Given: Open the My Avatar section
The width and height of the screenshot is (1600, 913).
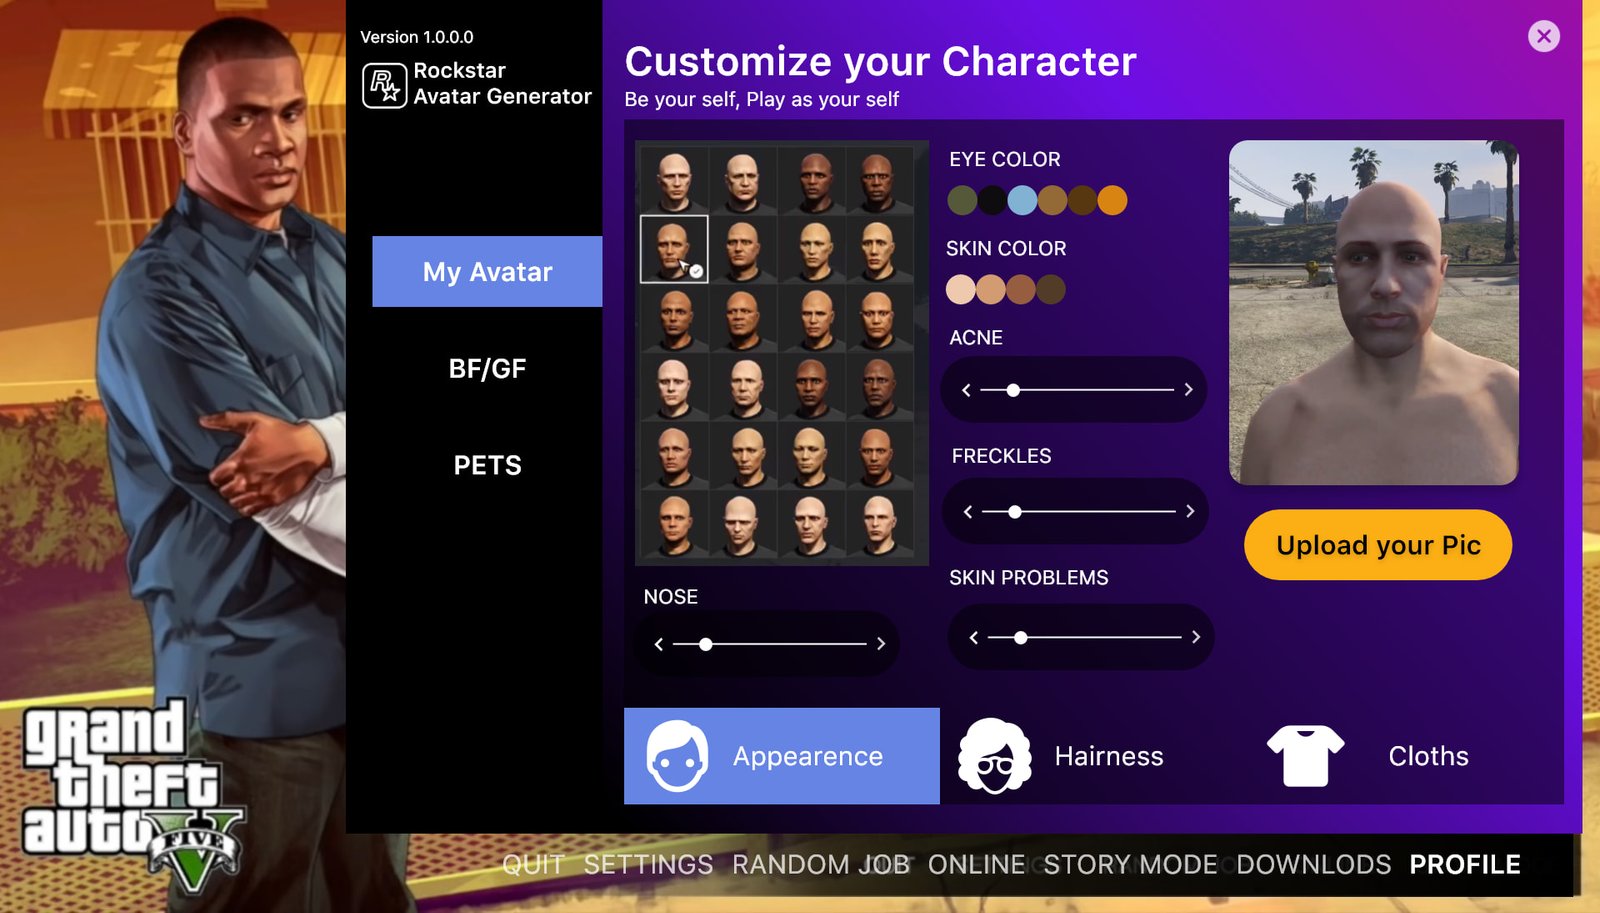Looking at the screenshot, I should (x=487, y=271).
